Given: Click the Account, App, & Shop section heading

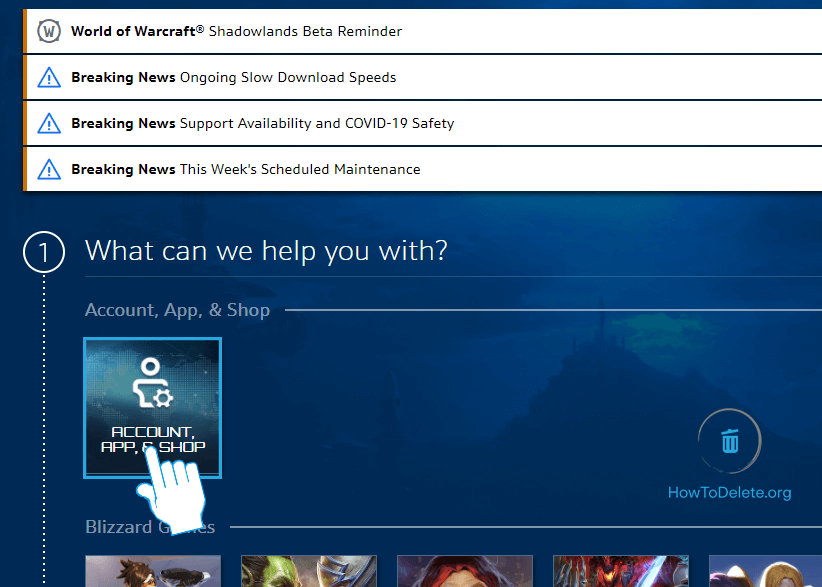Looking at the screenshot, I should pyautogui.click(x=177, y=310).
